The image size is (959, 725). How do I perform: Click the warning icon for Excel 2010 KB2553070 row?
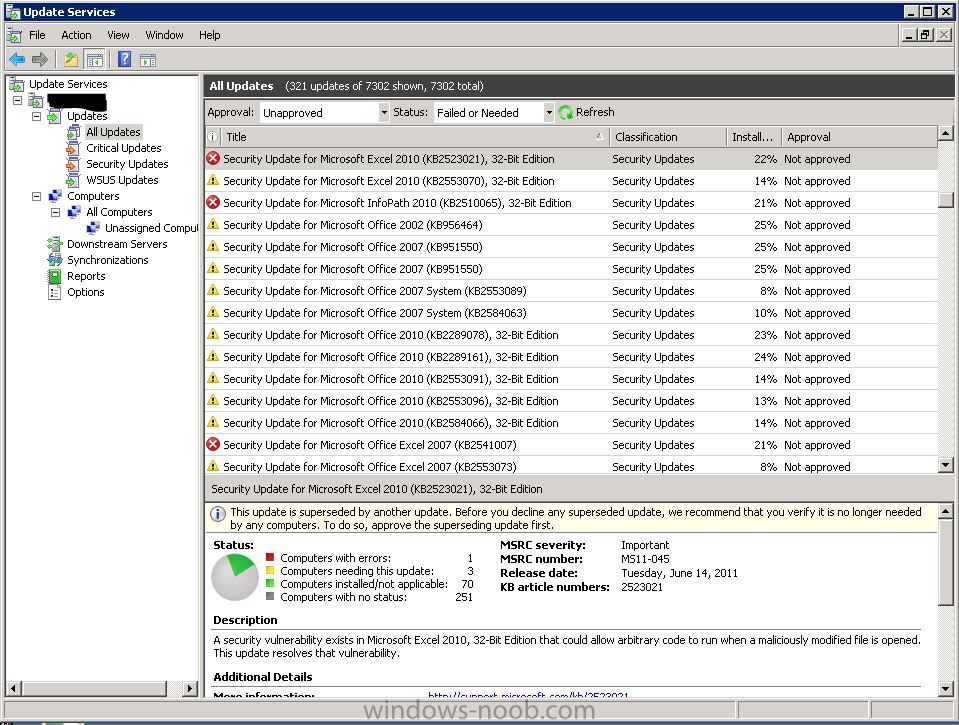click(213, 180)
